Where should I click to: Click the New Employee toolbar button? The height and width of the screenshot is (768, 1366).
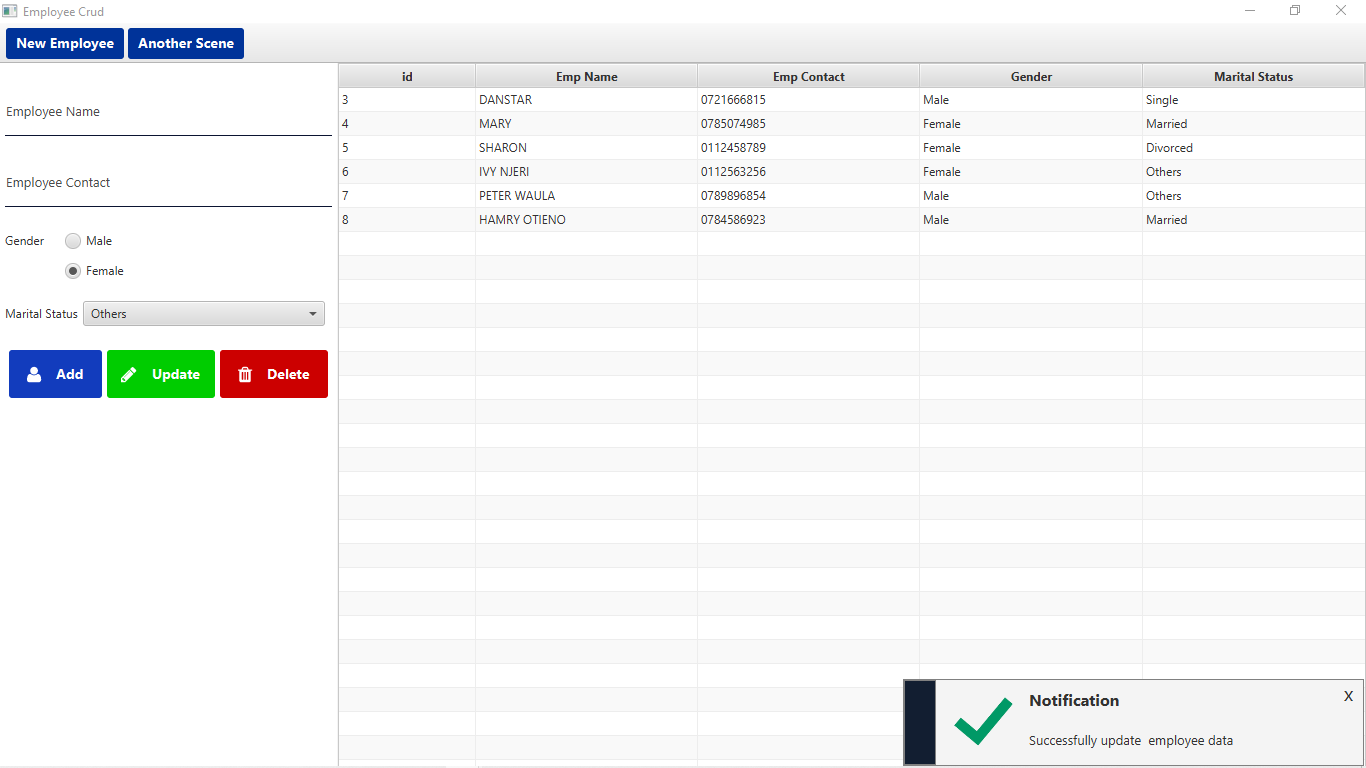65,43
